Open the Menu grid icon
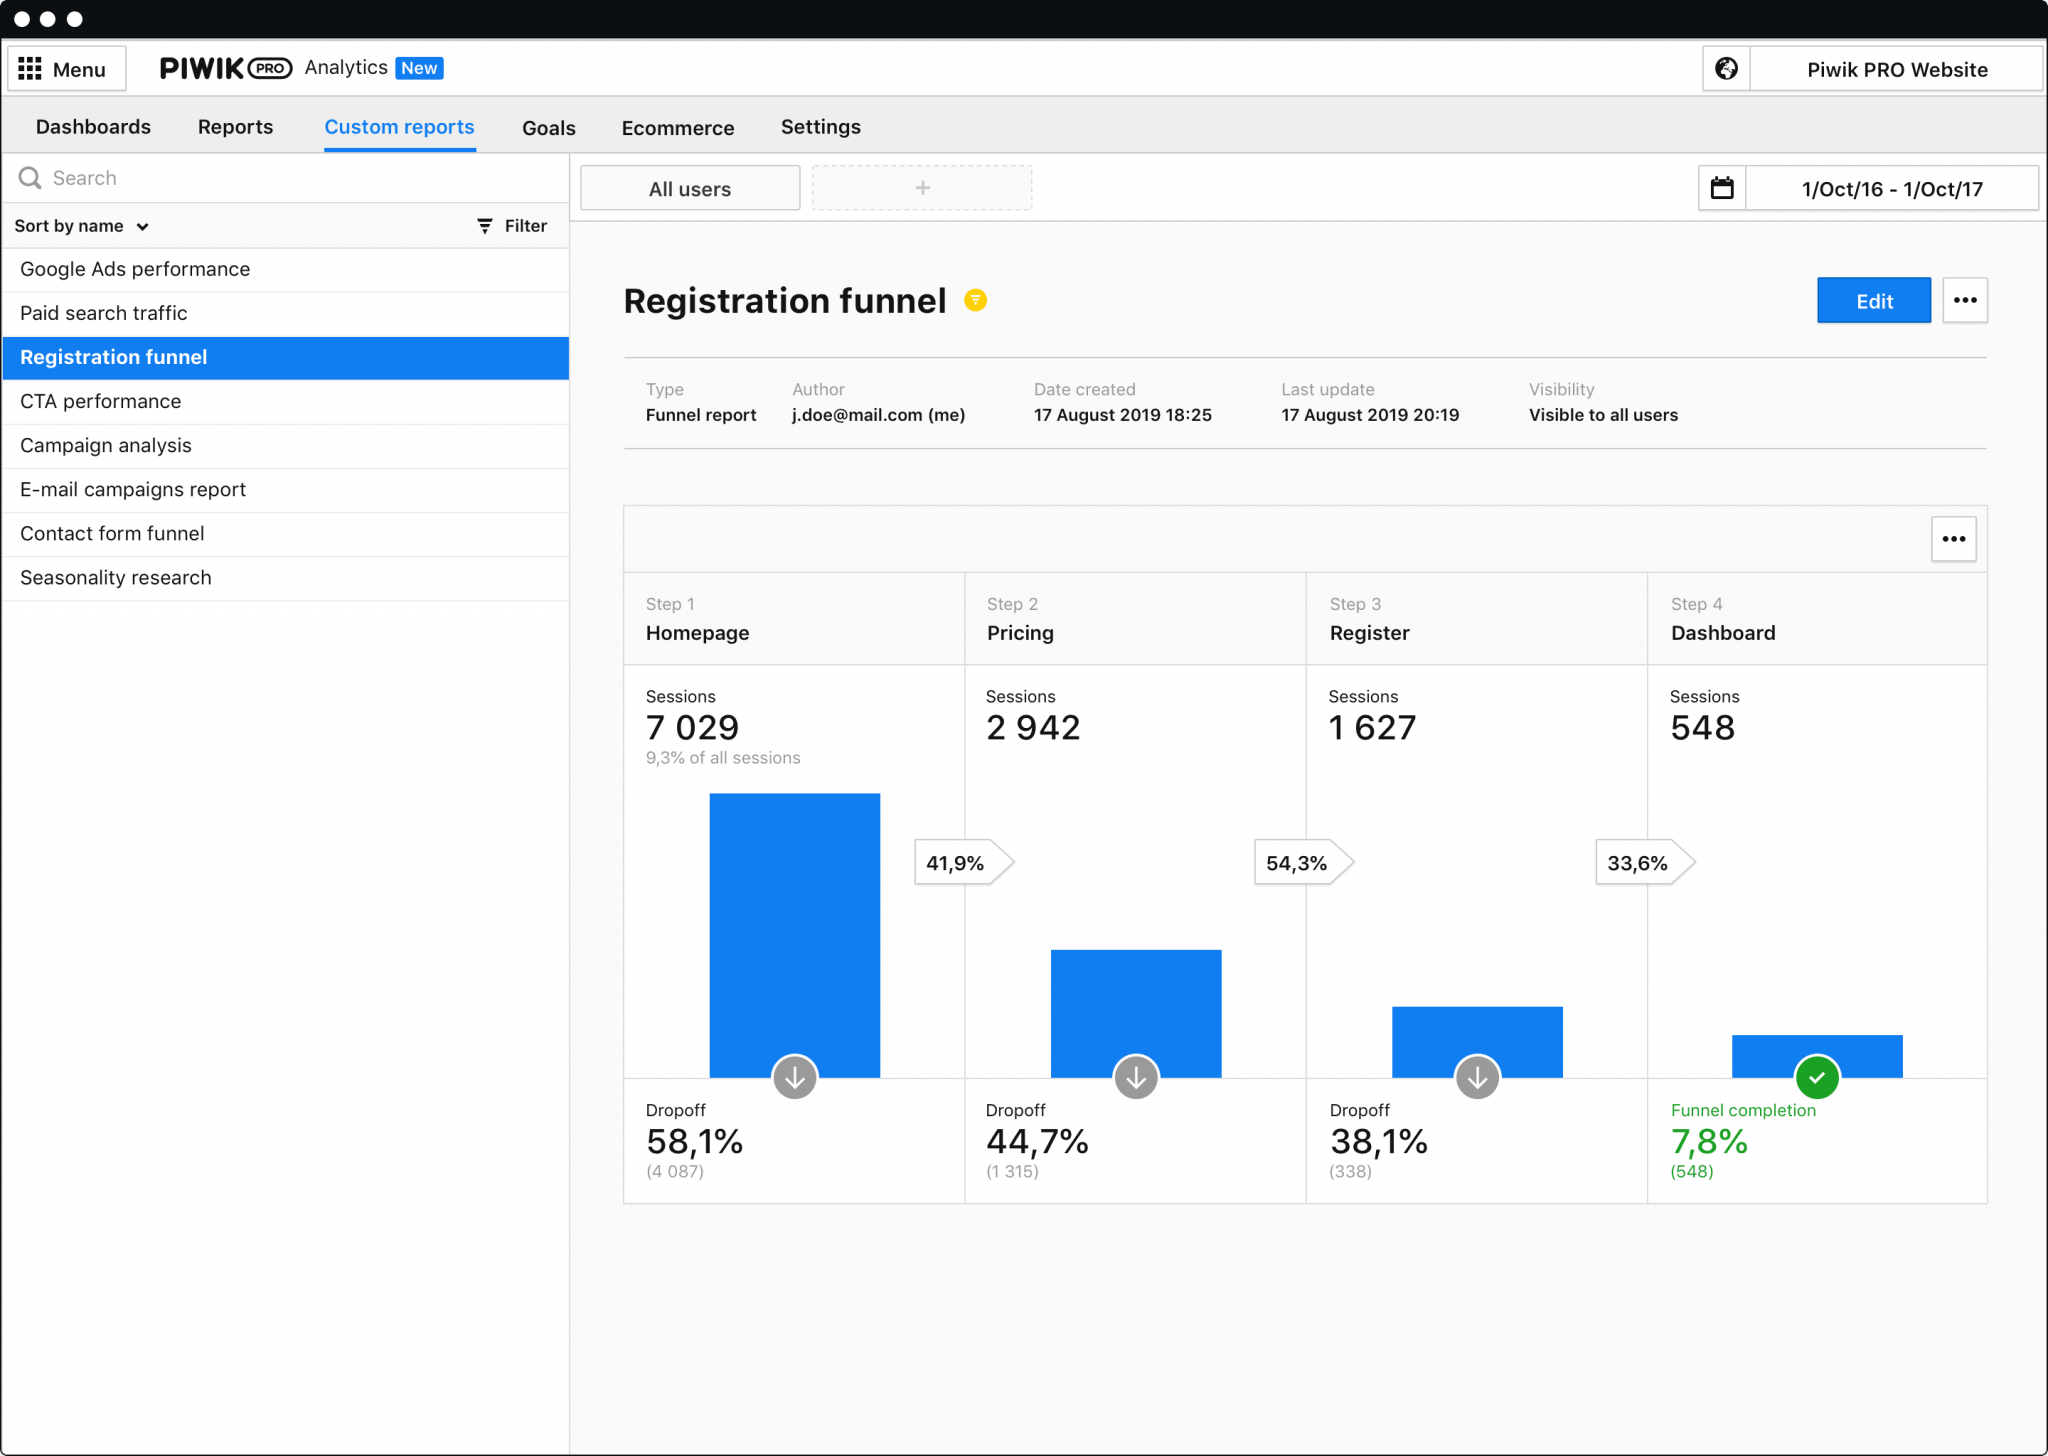The image size is (2048, 1456). [x=30, y=68]
